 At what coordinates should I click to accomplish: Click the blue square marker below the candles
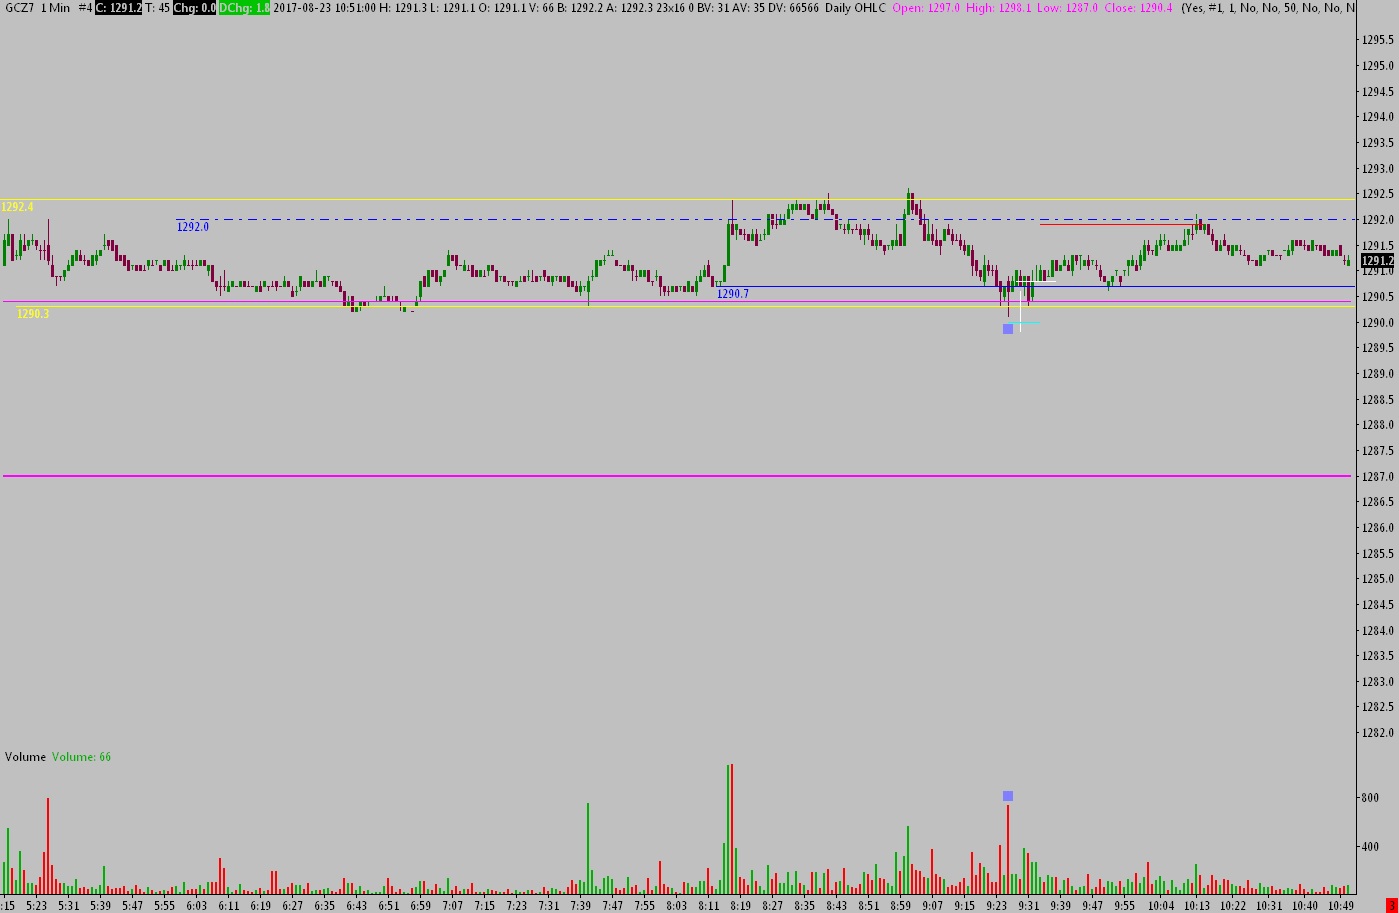[x=1008, y=329]
